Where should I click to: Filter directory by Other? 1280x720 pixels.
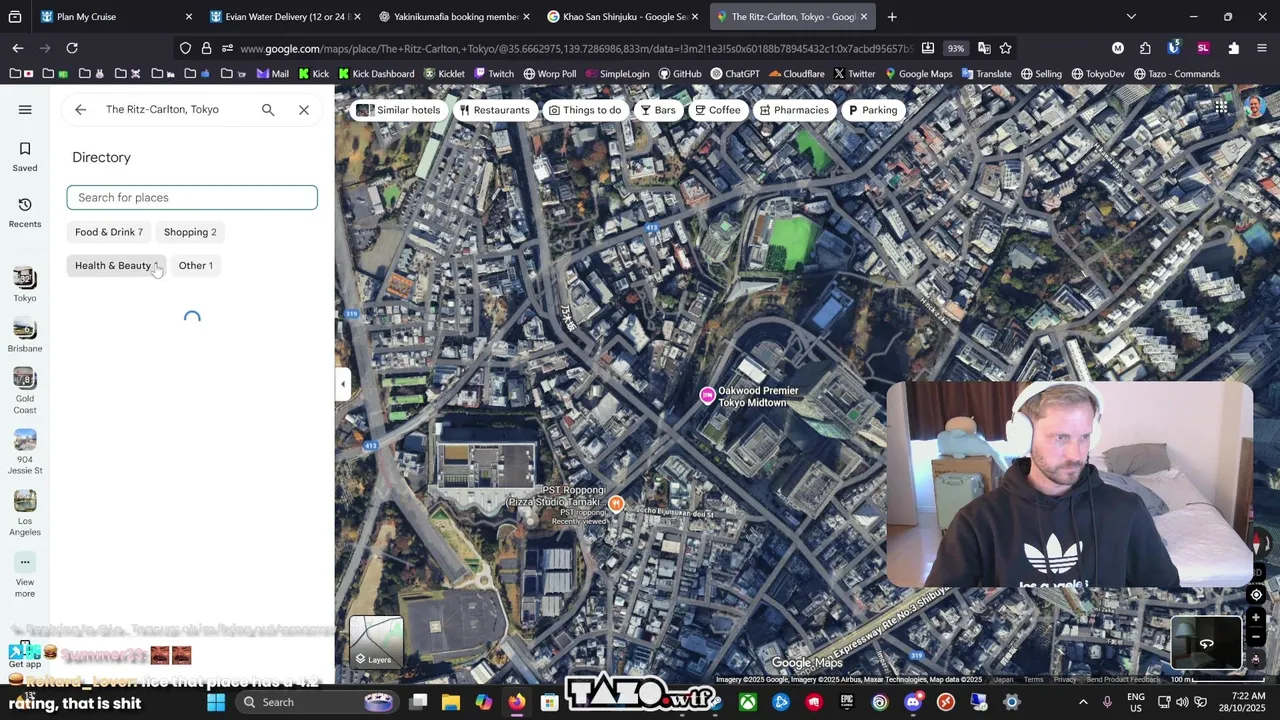pyautogui.click(x=195, y=265)
